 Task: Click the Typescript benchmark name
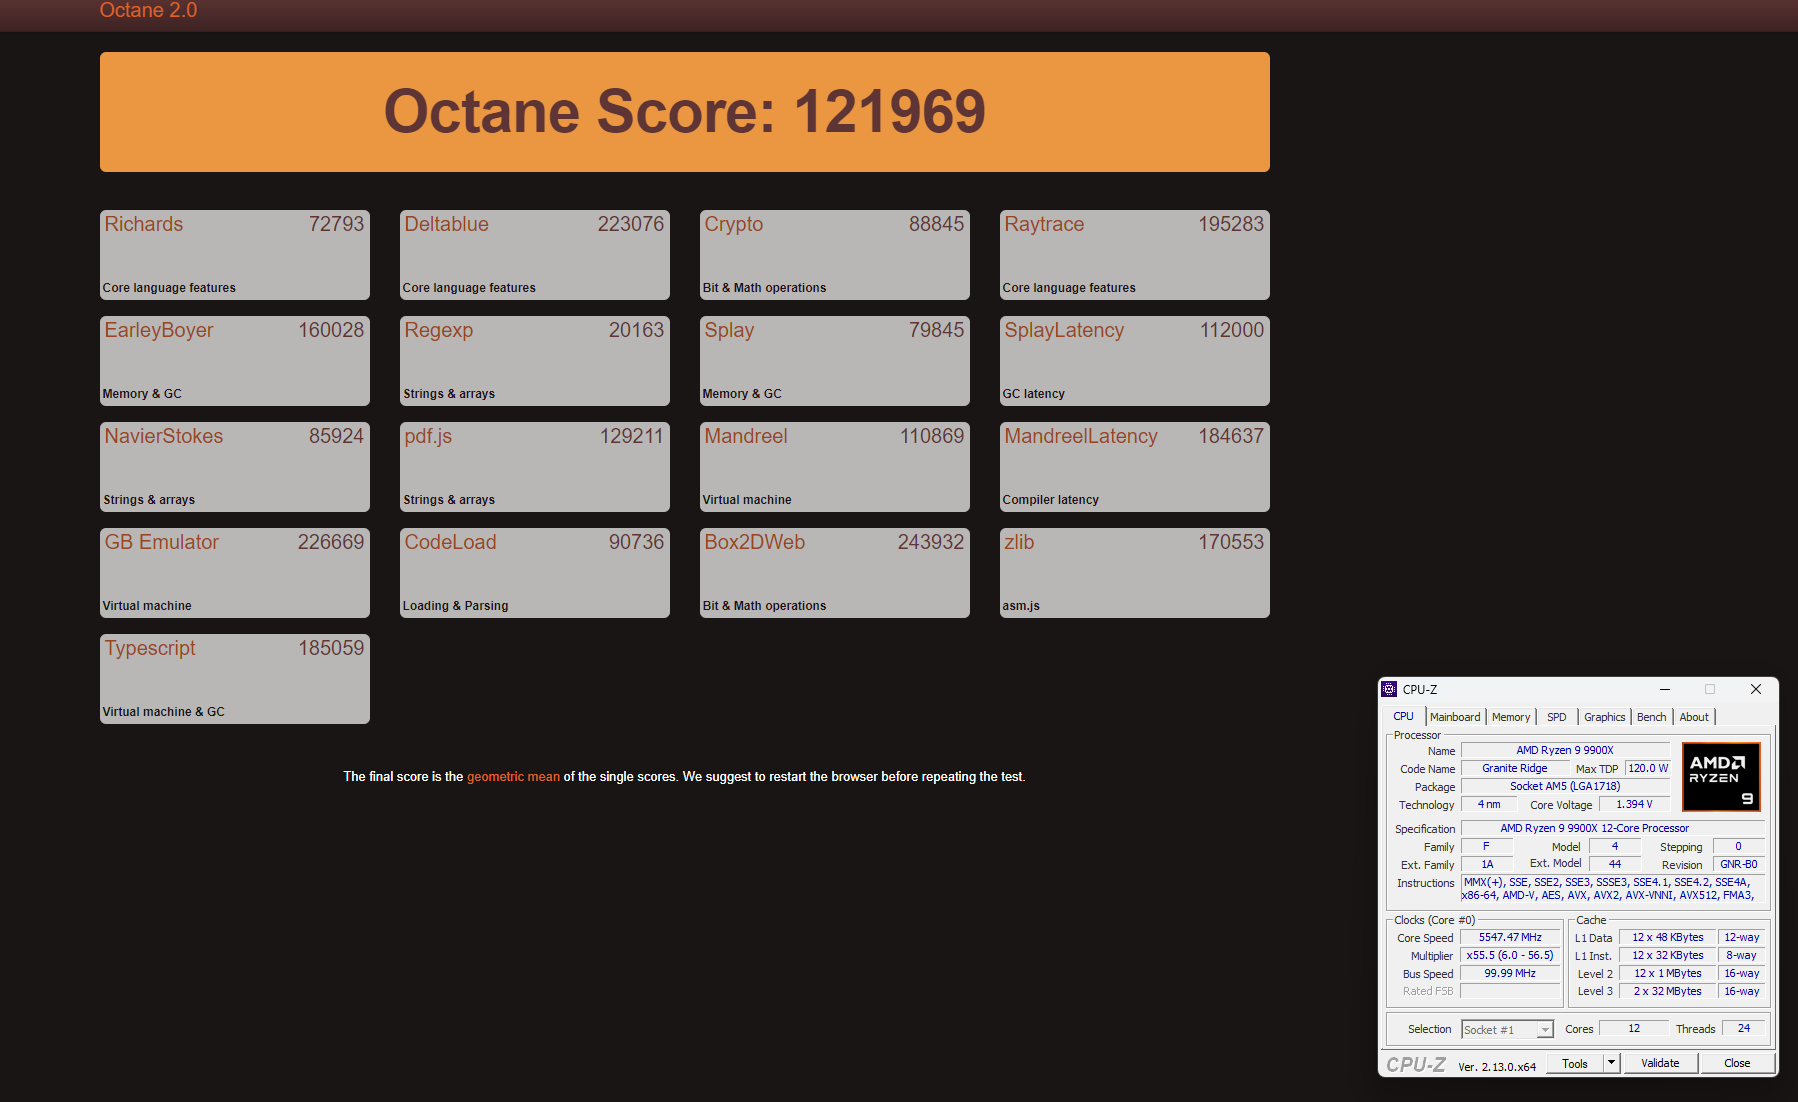coord(150,648)
